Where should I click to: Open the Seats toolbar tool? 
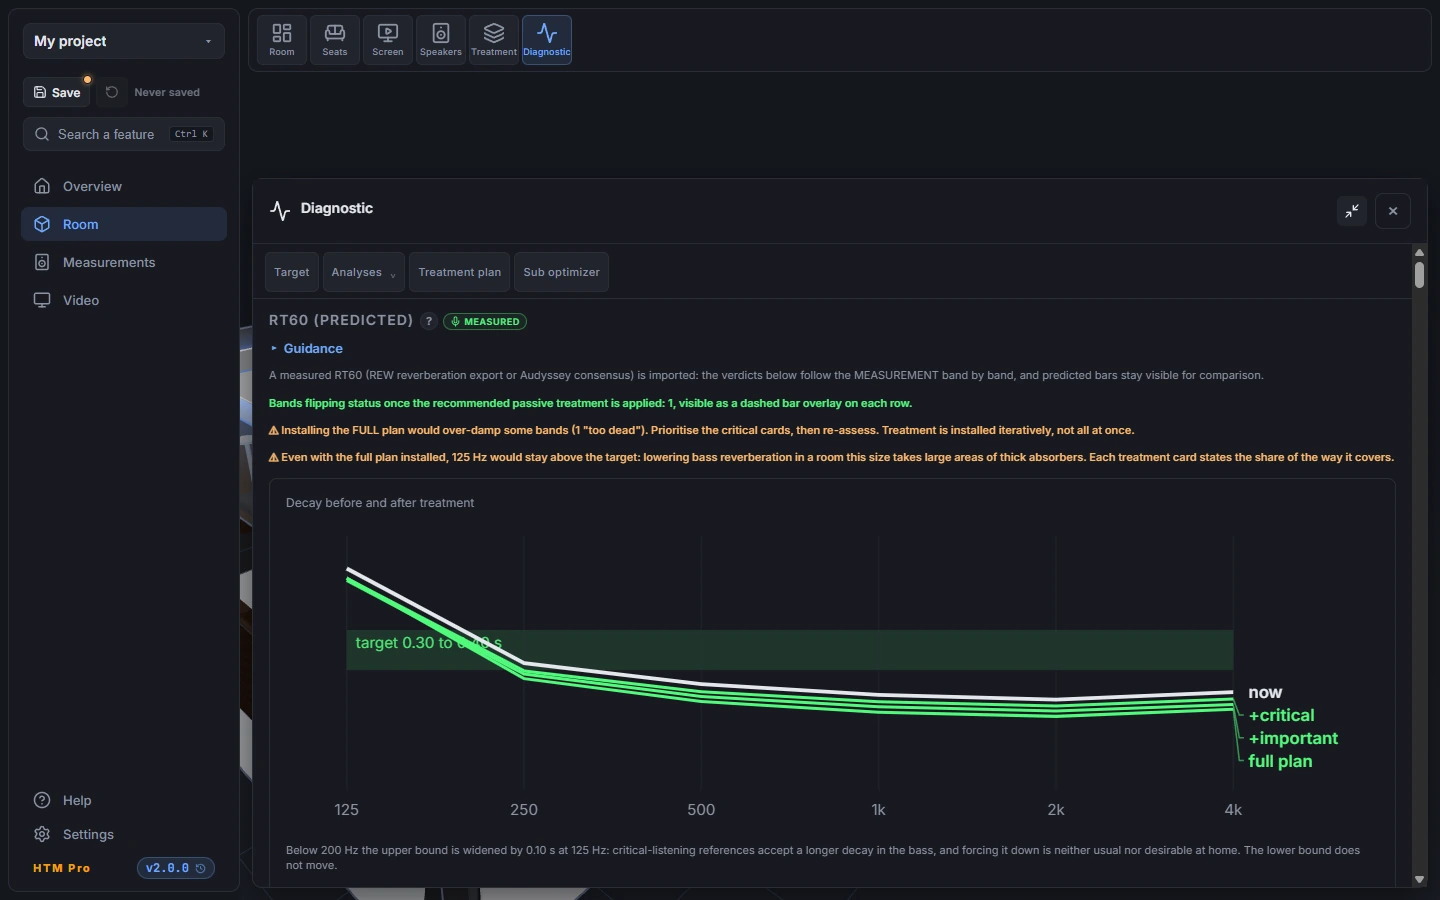[335, 40]
